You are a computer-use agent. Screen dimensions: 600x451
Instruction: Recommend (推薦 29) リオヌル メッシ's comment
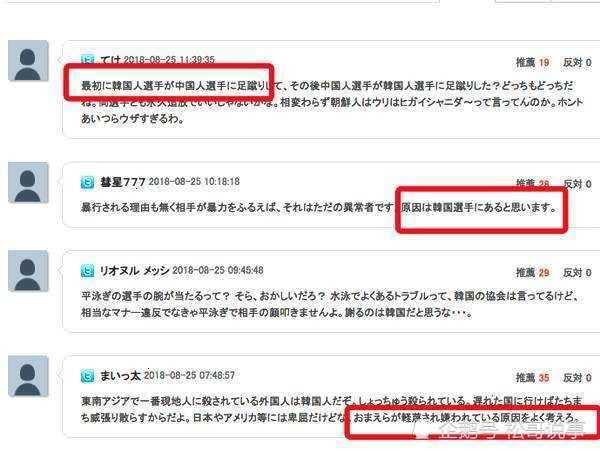(533, 273)
